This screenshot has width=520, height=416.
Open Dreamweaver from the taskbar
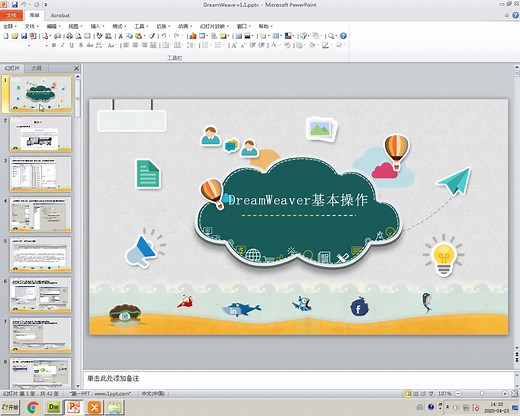[x=54, y=407]
